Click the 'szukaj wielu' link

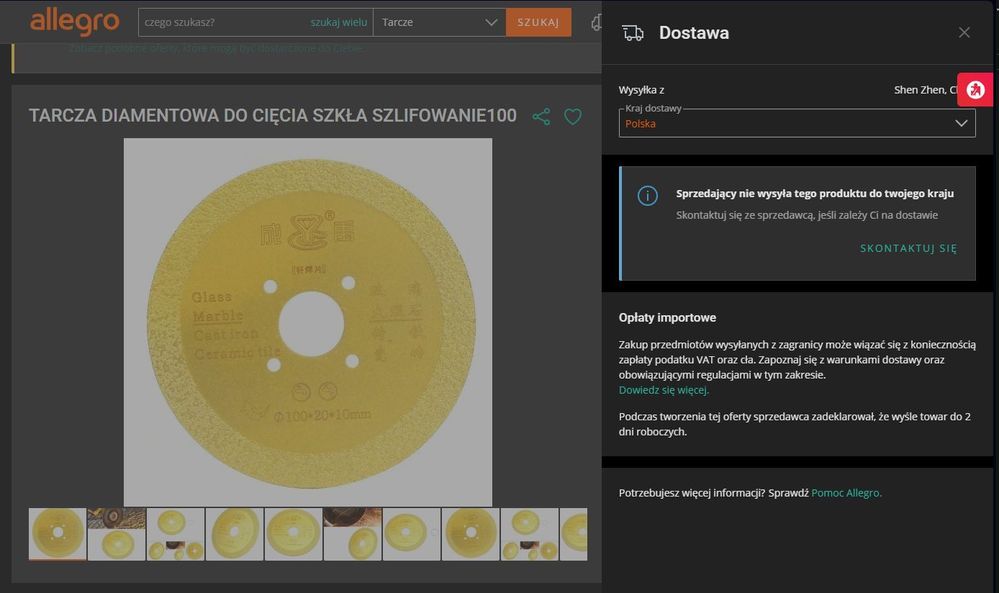pos(338,22)
